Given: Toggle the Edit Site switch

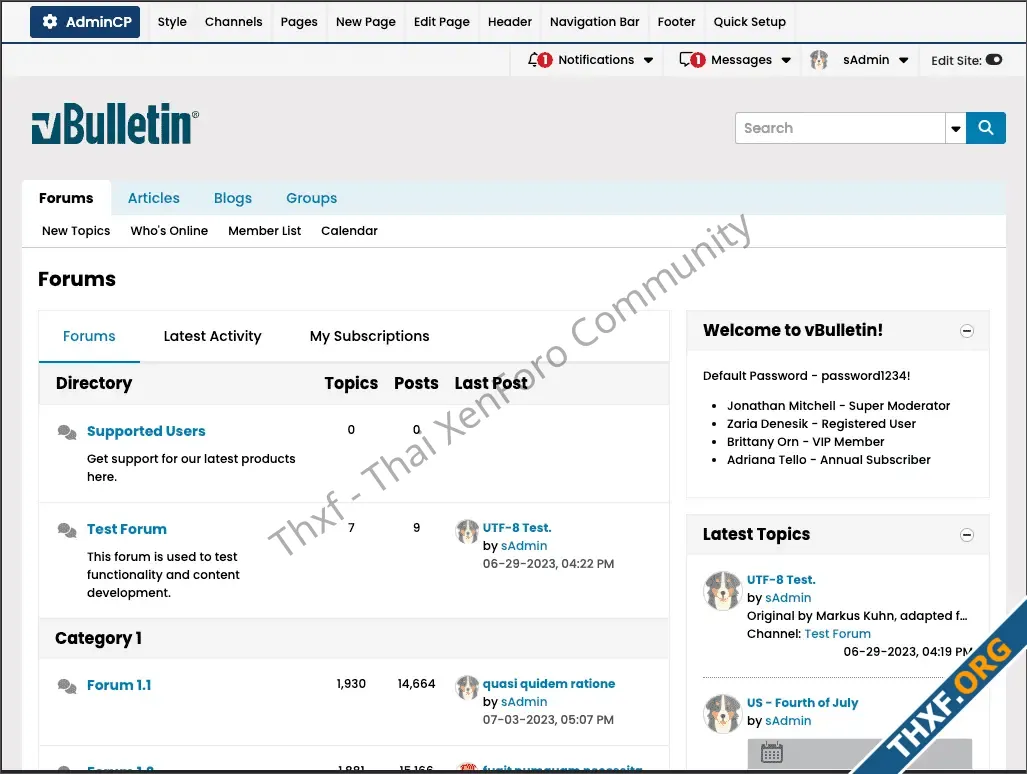Looking at the screenshot, I should (x=994, y=60).
